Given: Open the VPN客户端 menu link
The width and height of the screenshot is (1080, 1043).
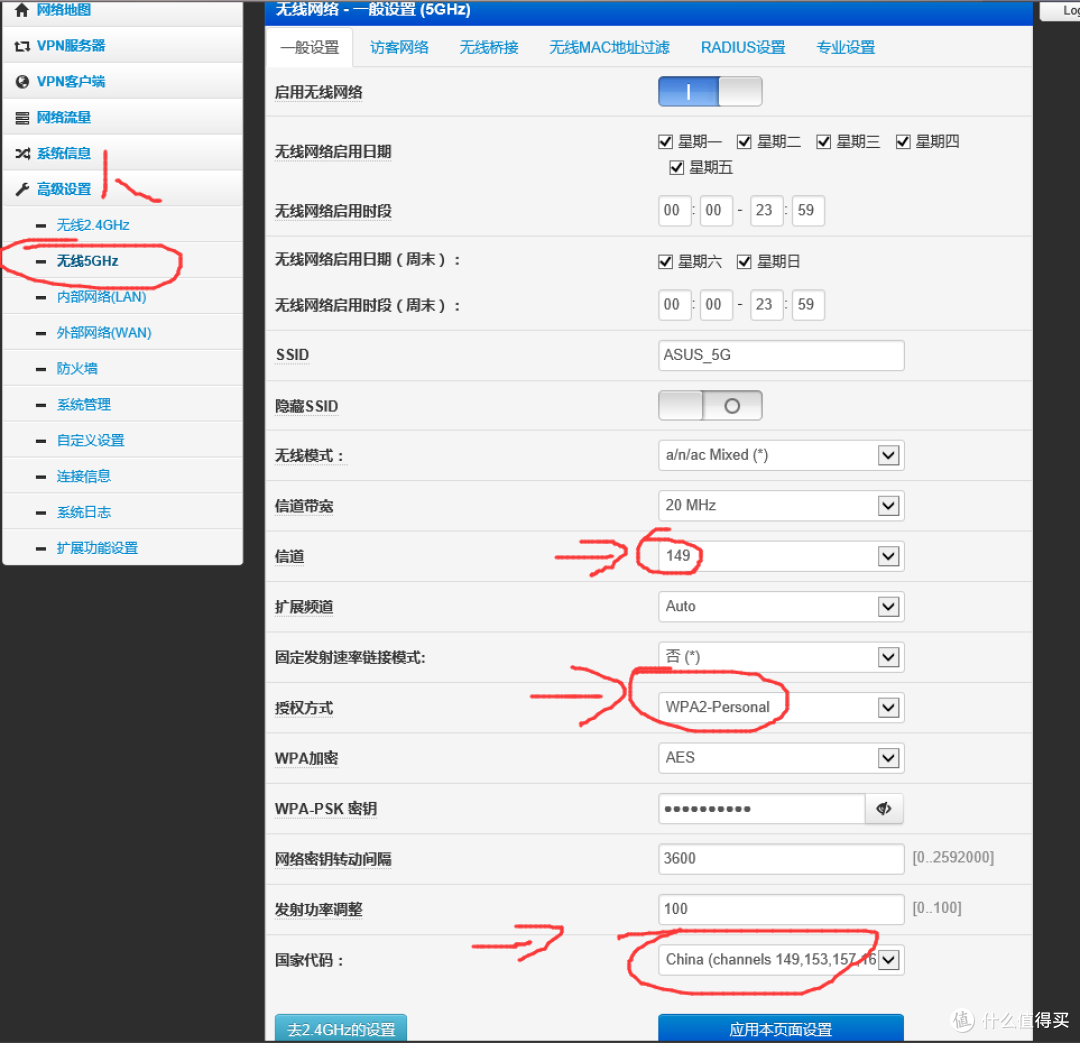Looking at the screenshot, I should click(71, 81).
